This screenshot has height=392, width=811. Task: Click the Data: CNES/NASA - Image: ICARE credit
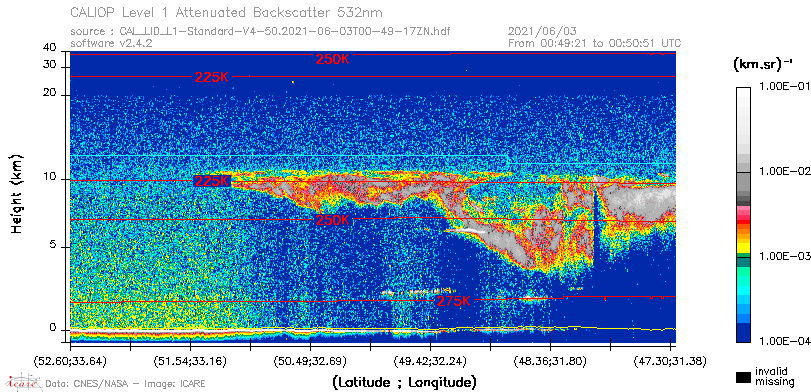(126, 384)
